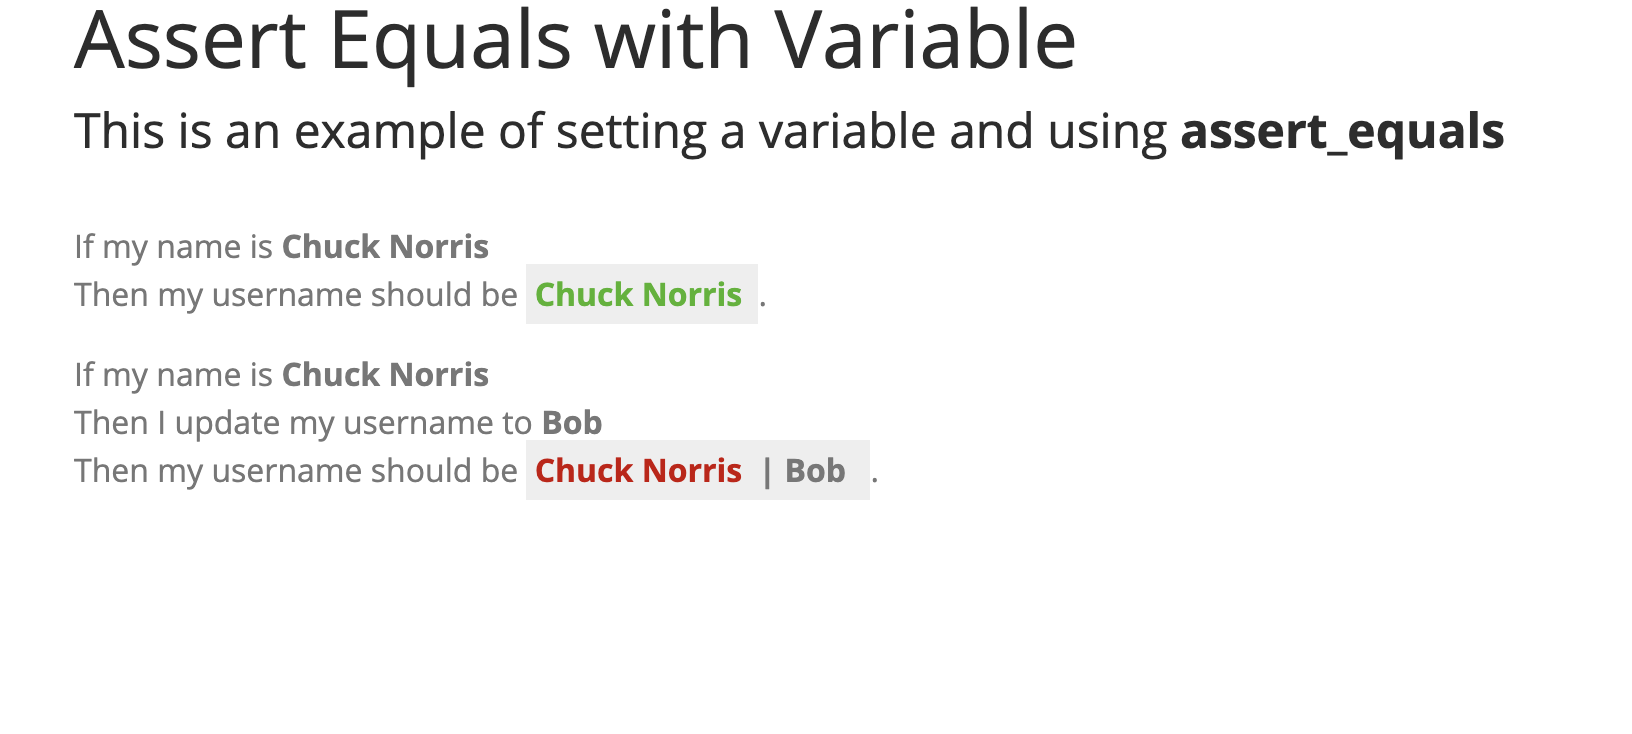Click the 'Bob' actual value in failed box
Image resolution: width=1632 pixels, height=734 pixels.
click(x=815, y=471)
